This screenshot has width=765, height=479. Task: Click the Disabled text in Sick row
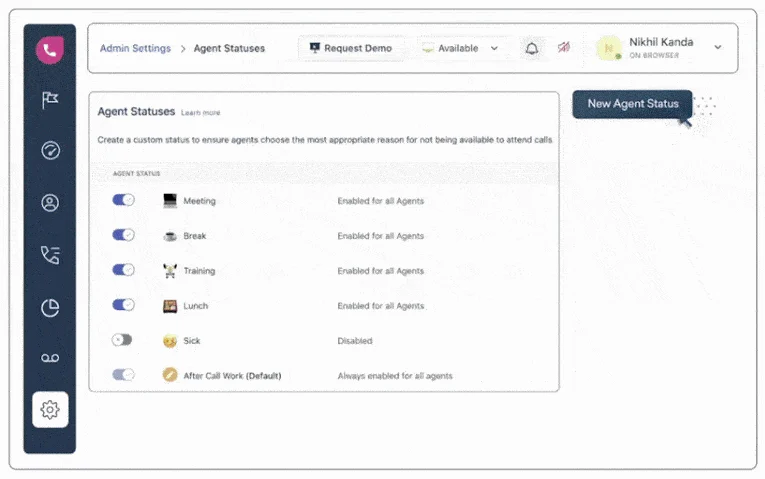355,341
